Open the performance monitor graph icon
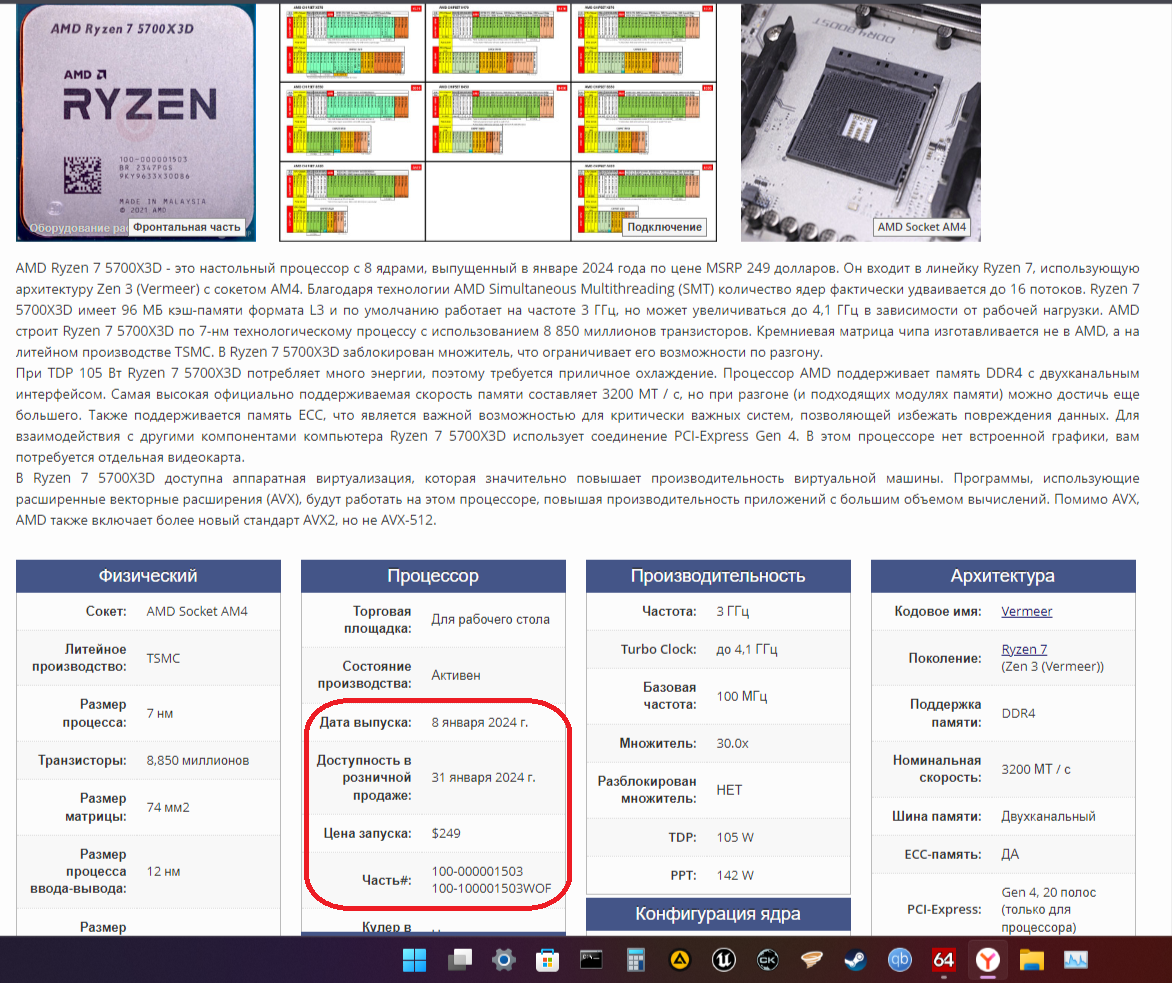Viewport: 1172px width, 983px height. click(1076, 960)
